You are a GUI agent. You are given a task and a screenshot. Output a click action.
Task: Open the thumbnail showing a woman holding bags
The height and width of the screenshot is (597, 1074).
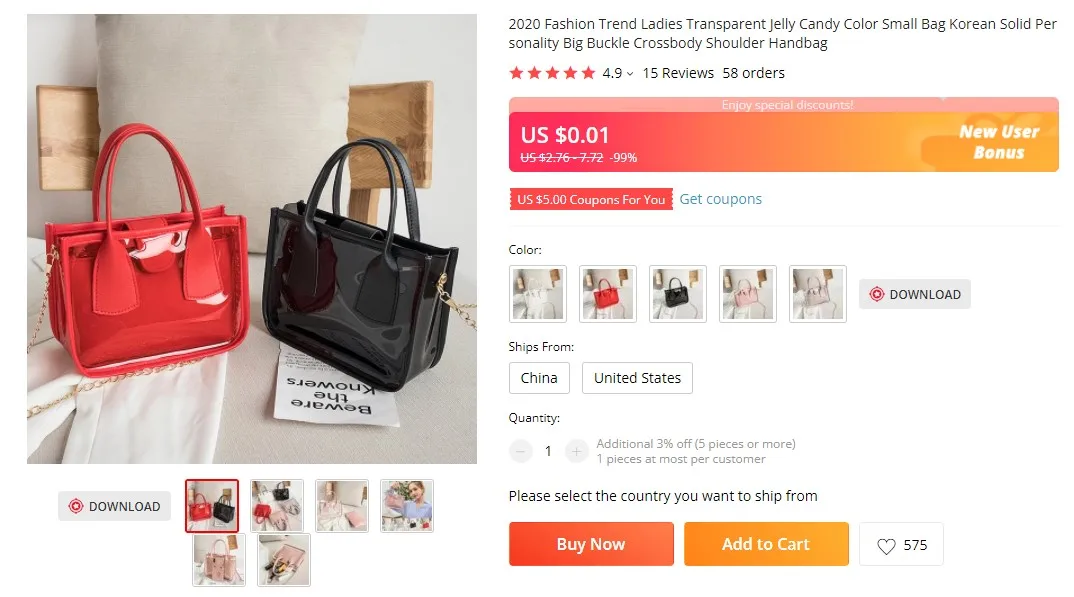(407, 506)
